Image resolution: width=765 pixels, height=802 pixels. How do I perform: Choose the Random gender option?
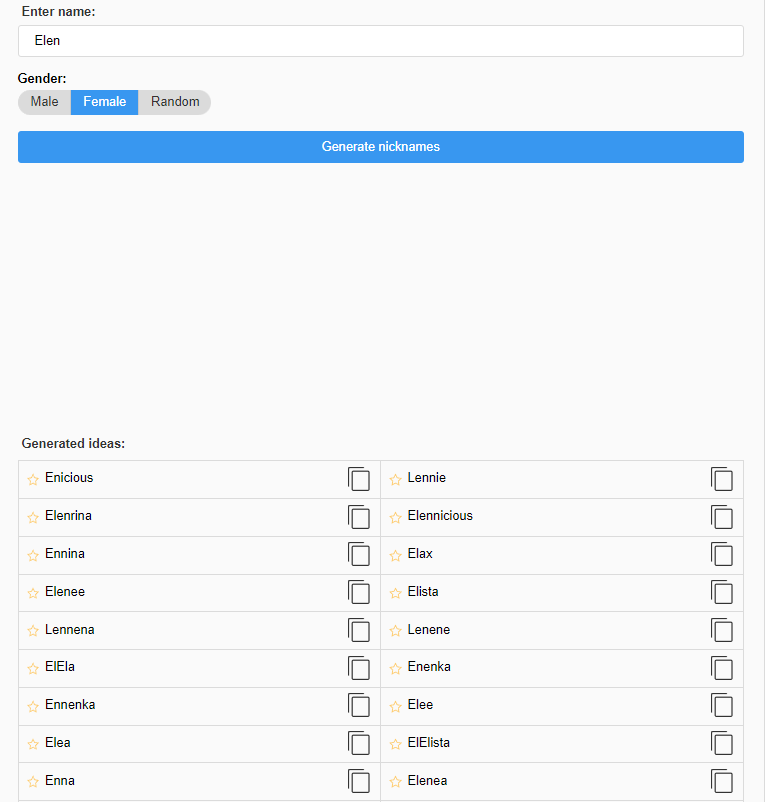click(175, 102)
